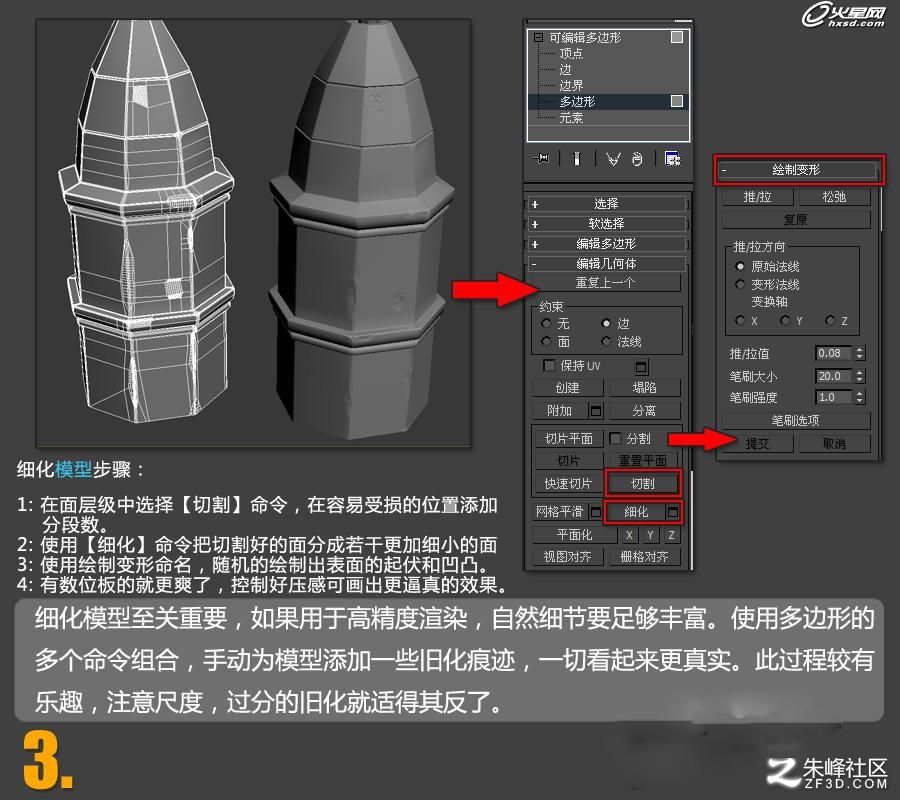This screenshot has height=800, width=900.
Task: Click the 分离 button
Action: pyautogui.click(x=645, y=411)
